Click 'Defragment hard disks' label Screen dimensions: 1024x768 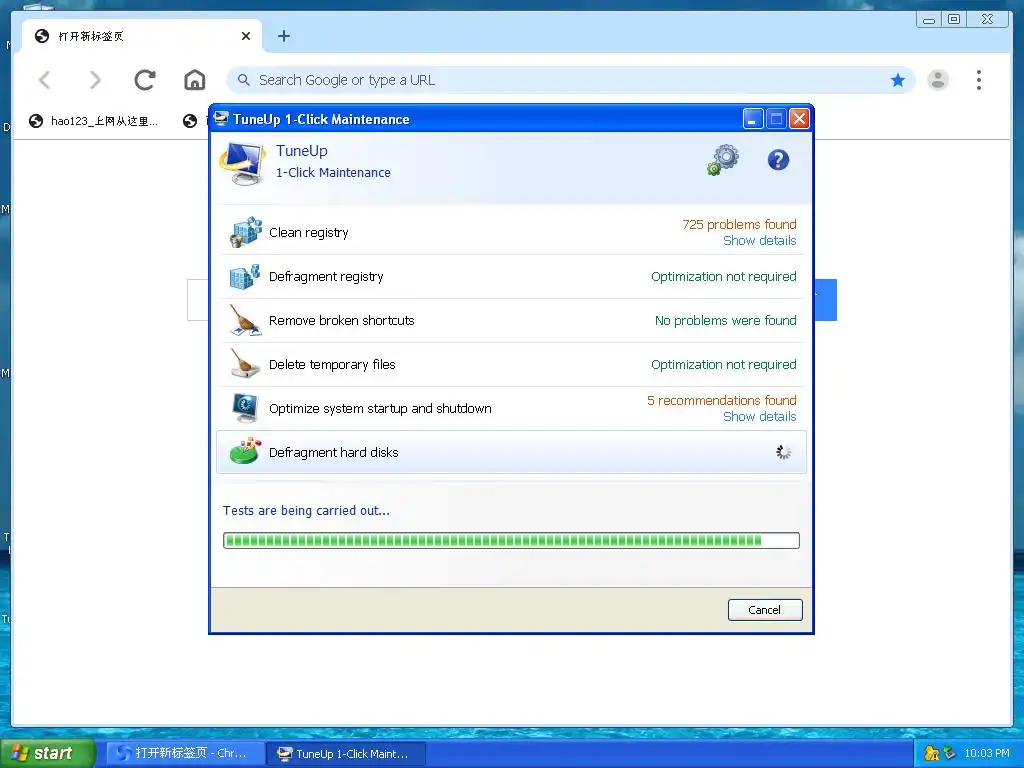334,453
